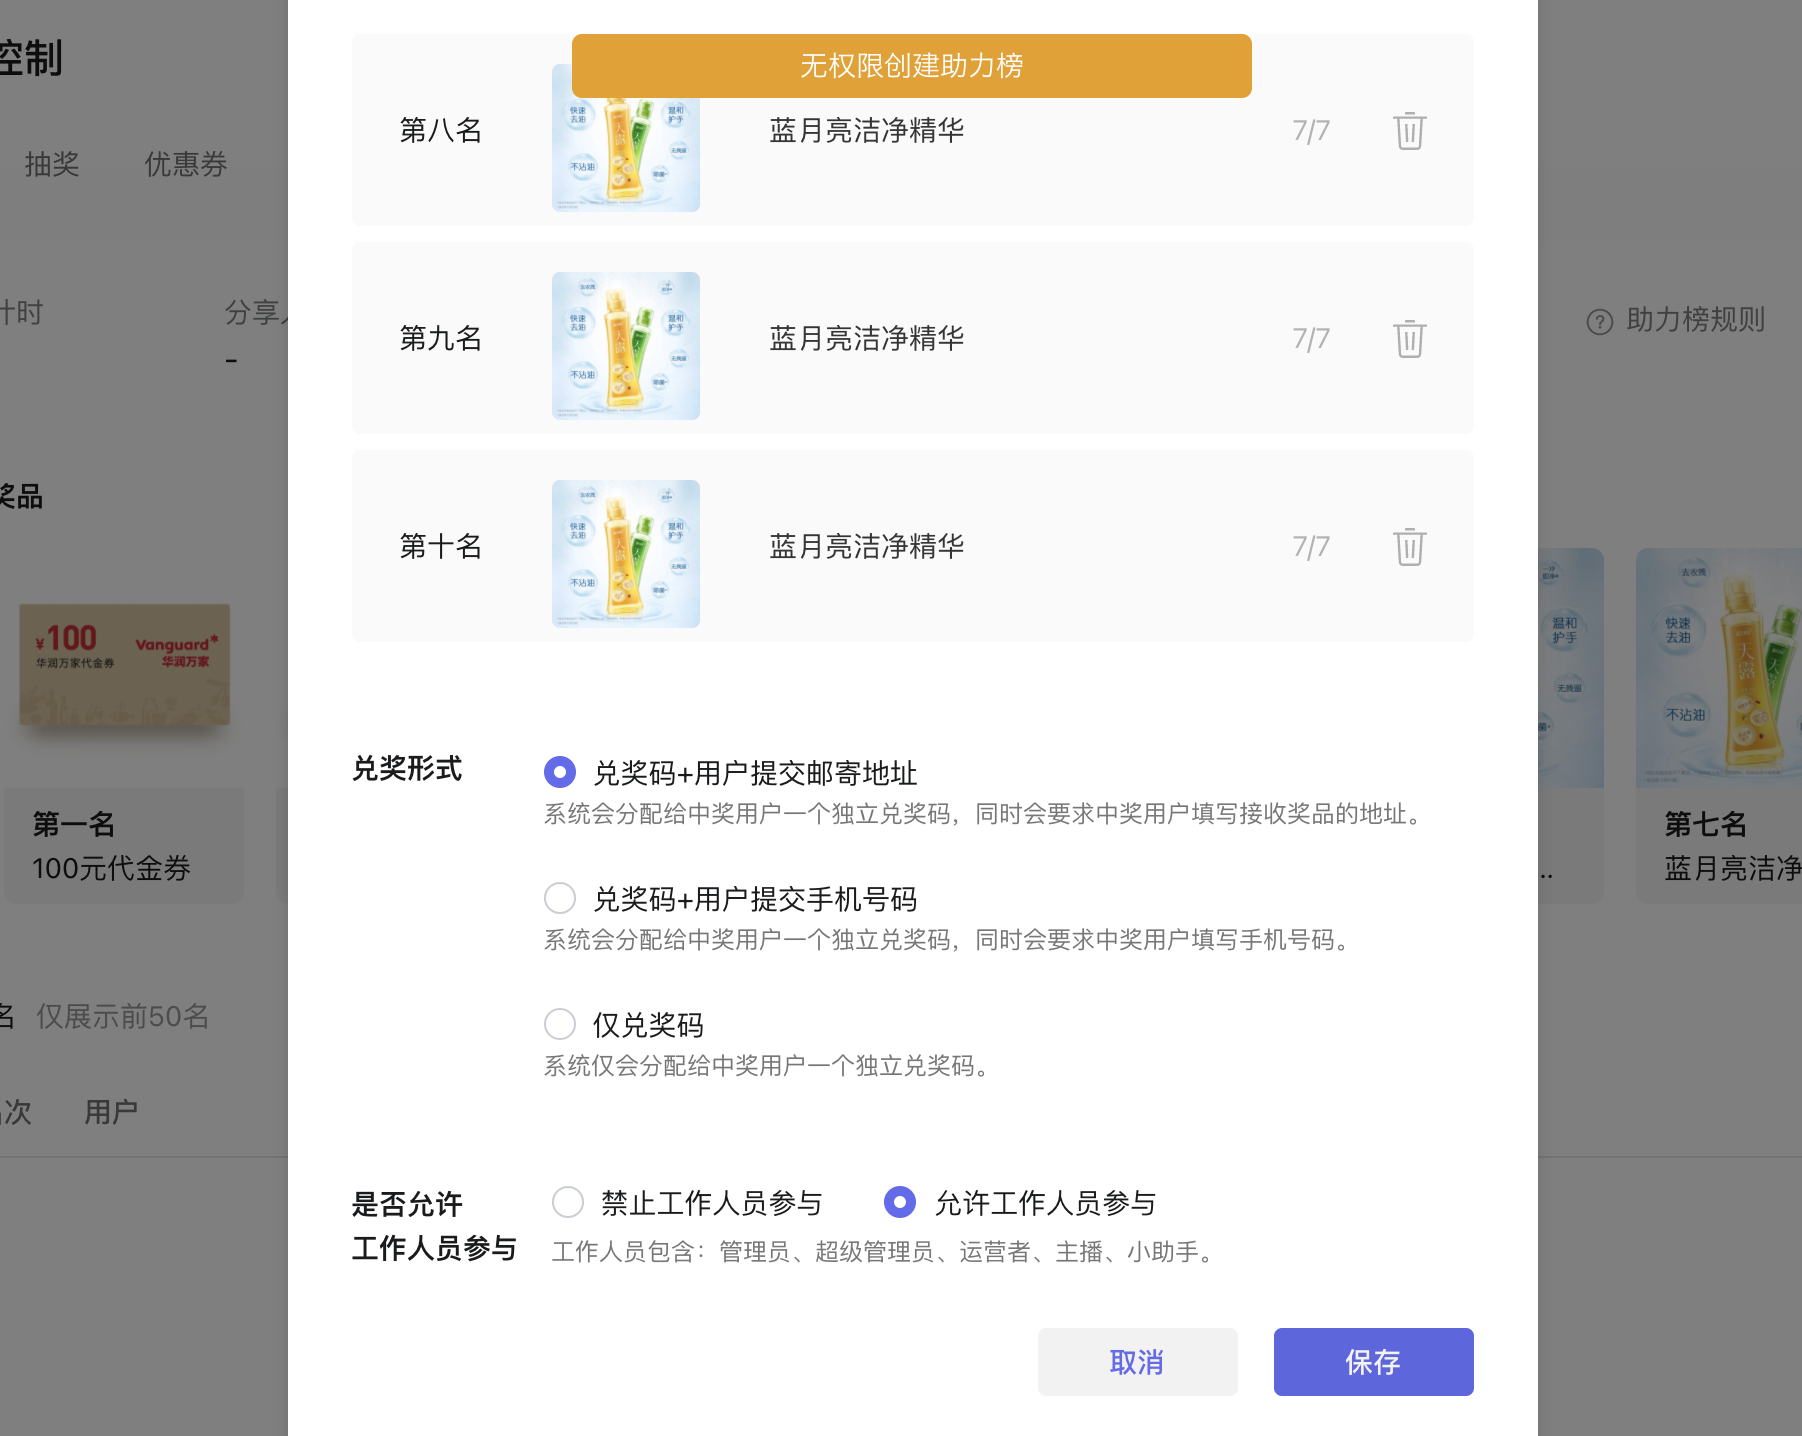Click 蓝月亮洁净精华 in the 第九名 row
The image size is (1802, 1436).
867,338
